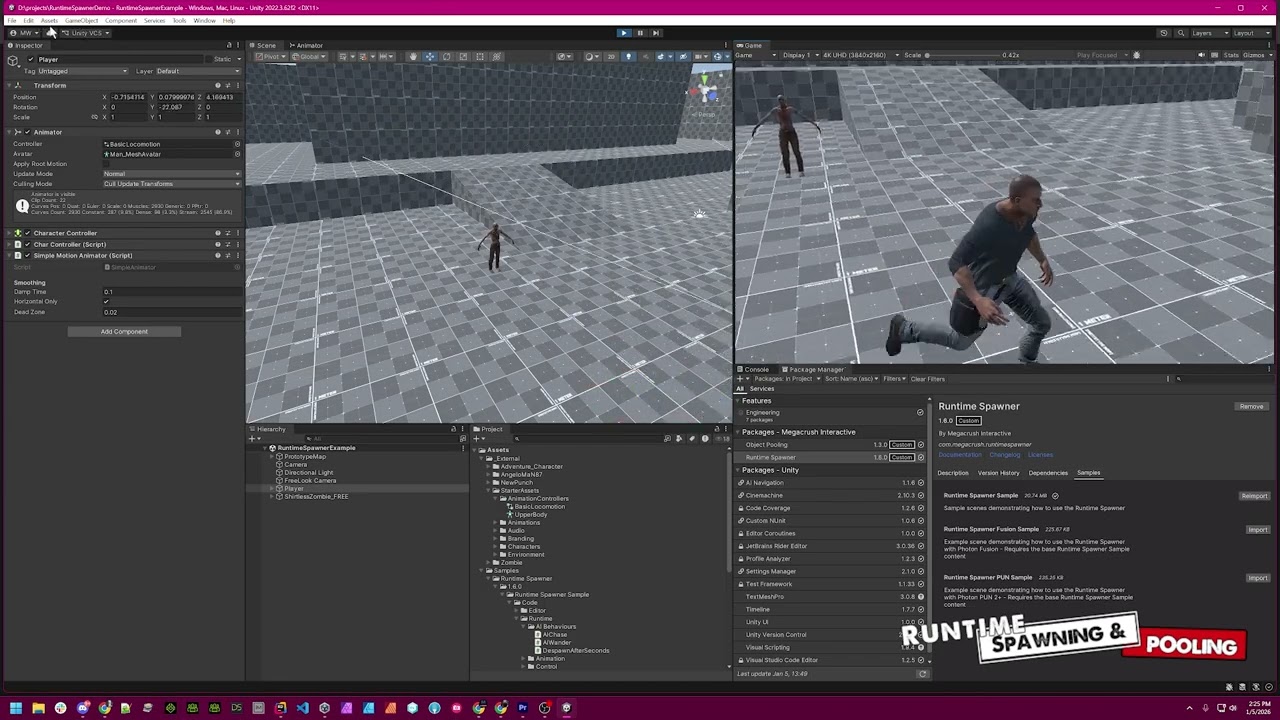1280x720 pixels.
Task: Click Hierarchy add (+) button
Action: [253, 438]
